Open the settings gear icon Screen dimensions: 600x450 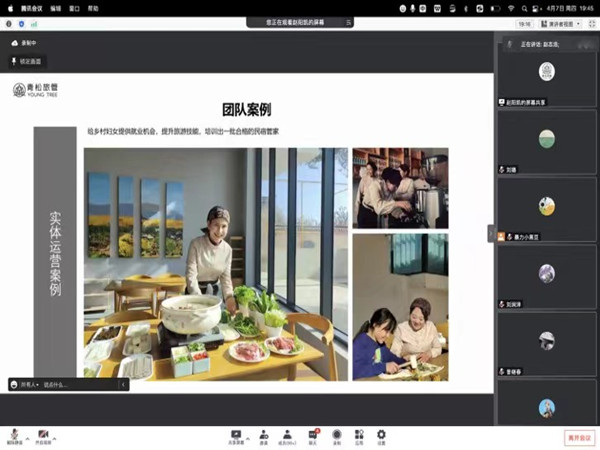pyautogui.click(x=381, y=434)
